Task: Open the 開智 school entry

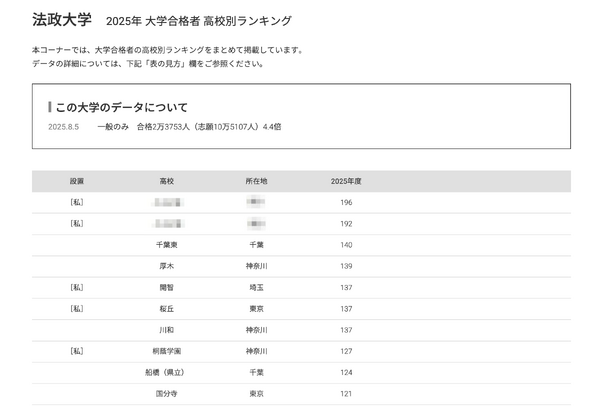Action: 167,287
